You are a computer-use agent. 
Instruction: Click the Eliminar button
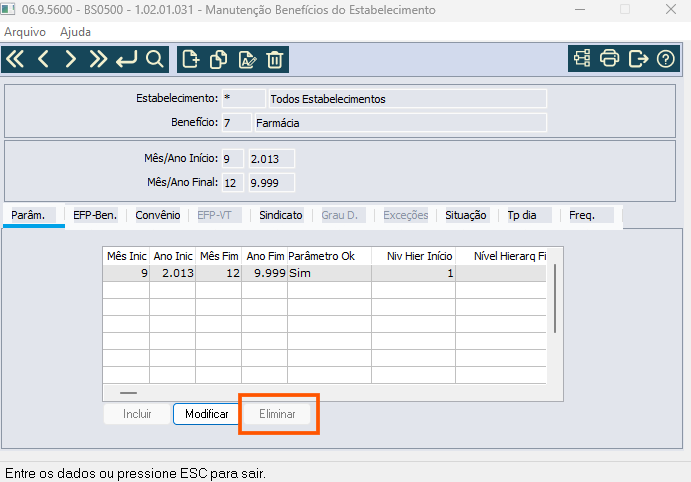click(277, 414)
